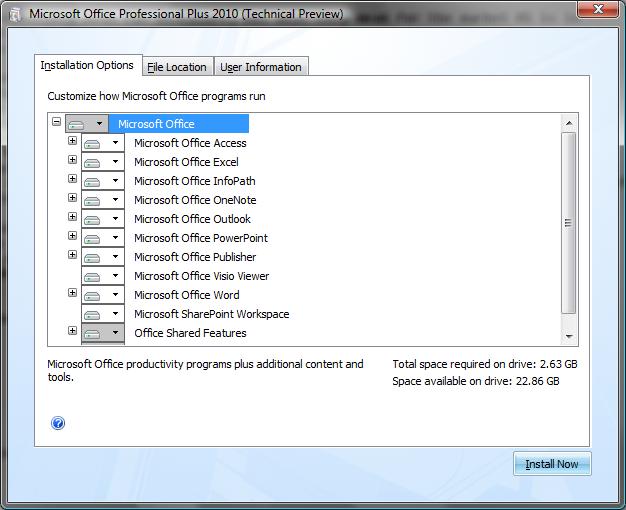This screenshot has height=510, width=626.
Task: Select Microsoft Office PowerPoint in the tree
Action: pos(201,238)
